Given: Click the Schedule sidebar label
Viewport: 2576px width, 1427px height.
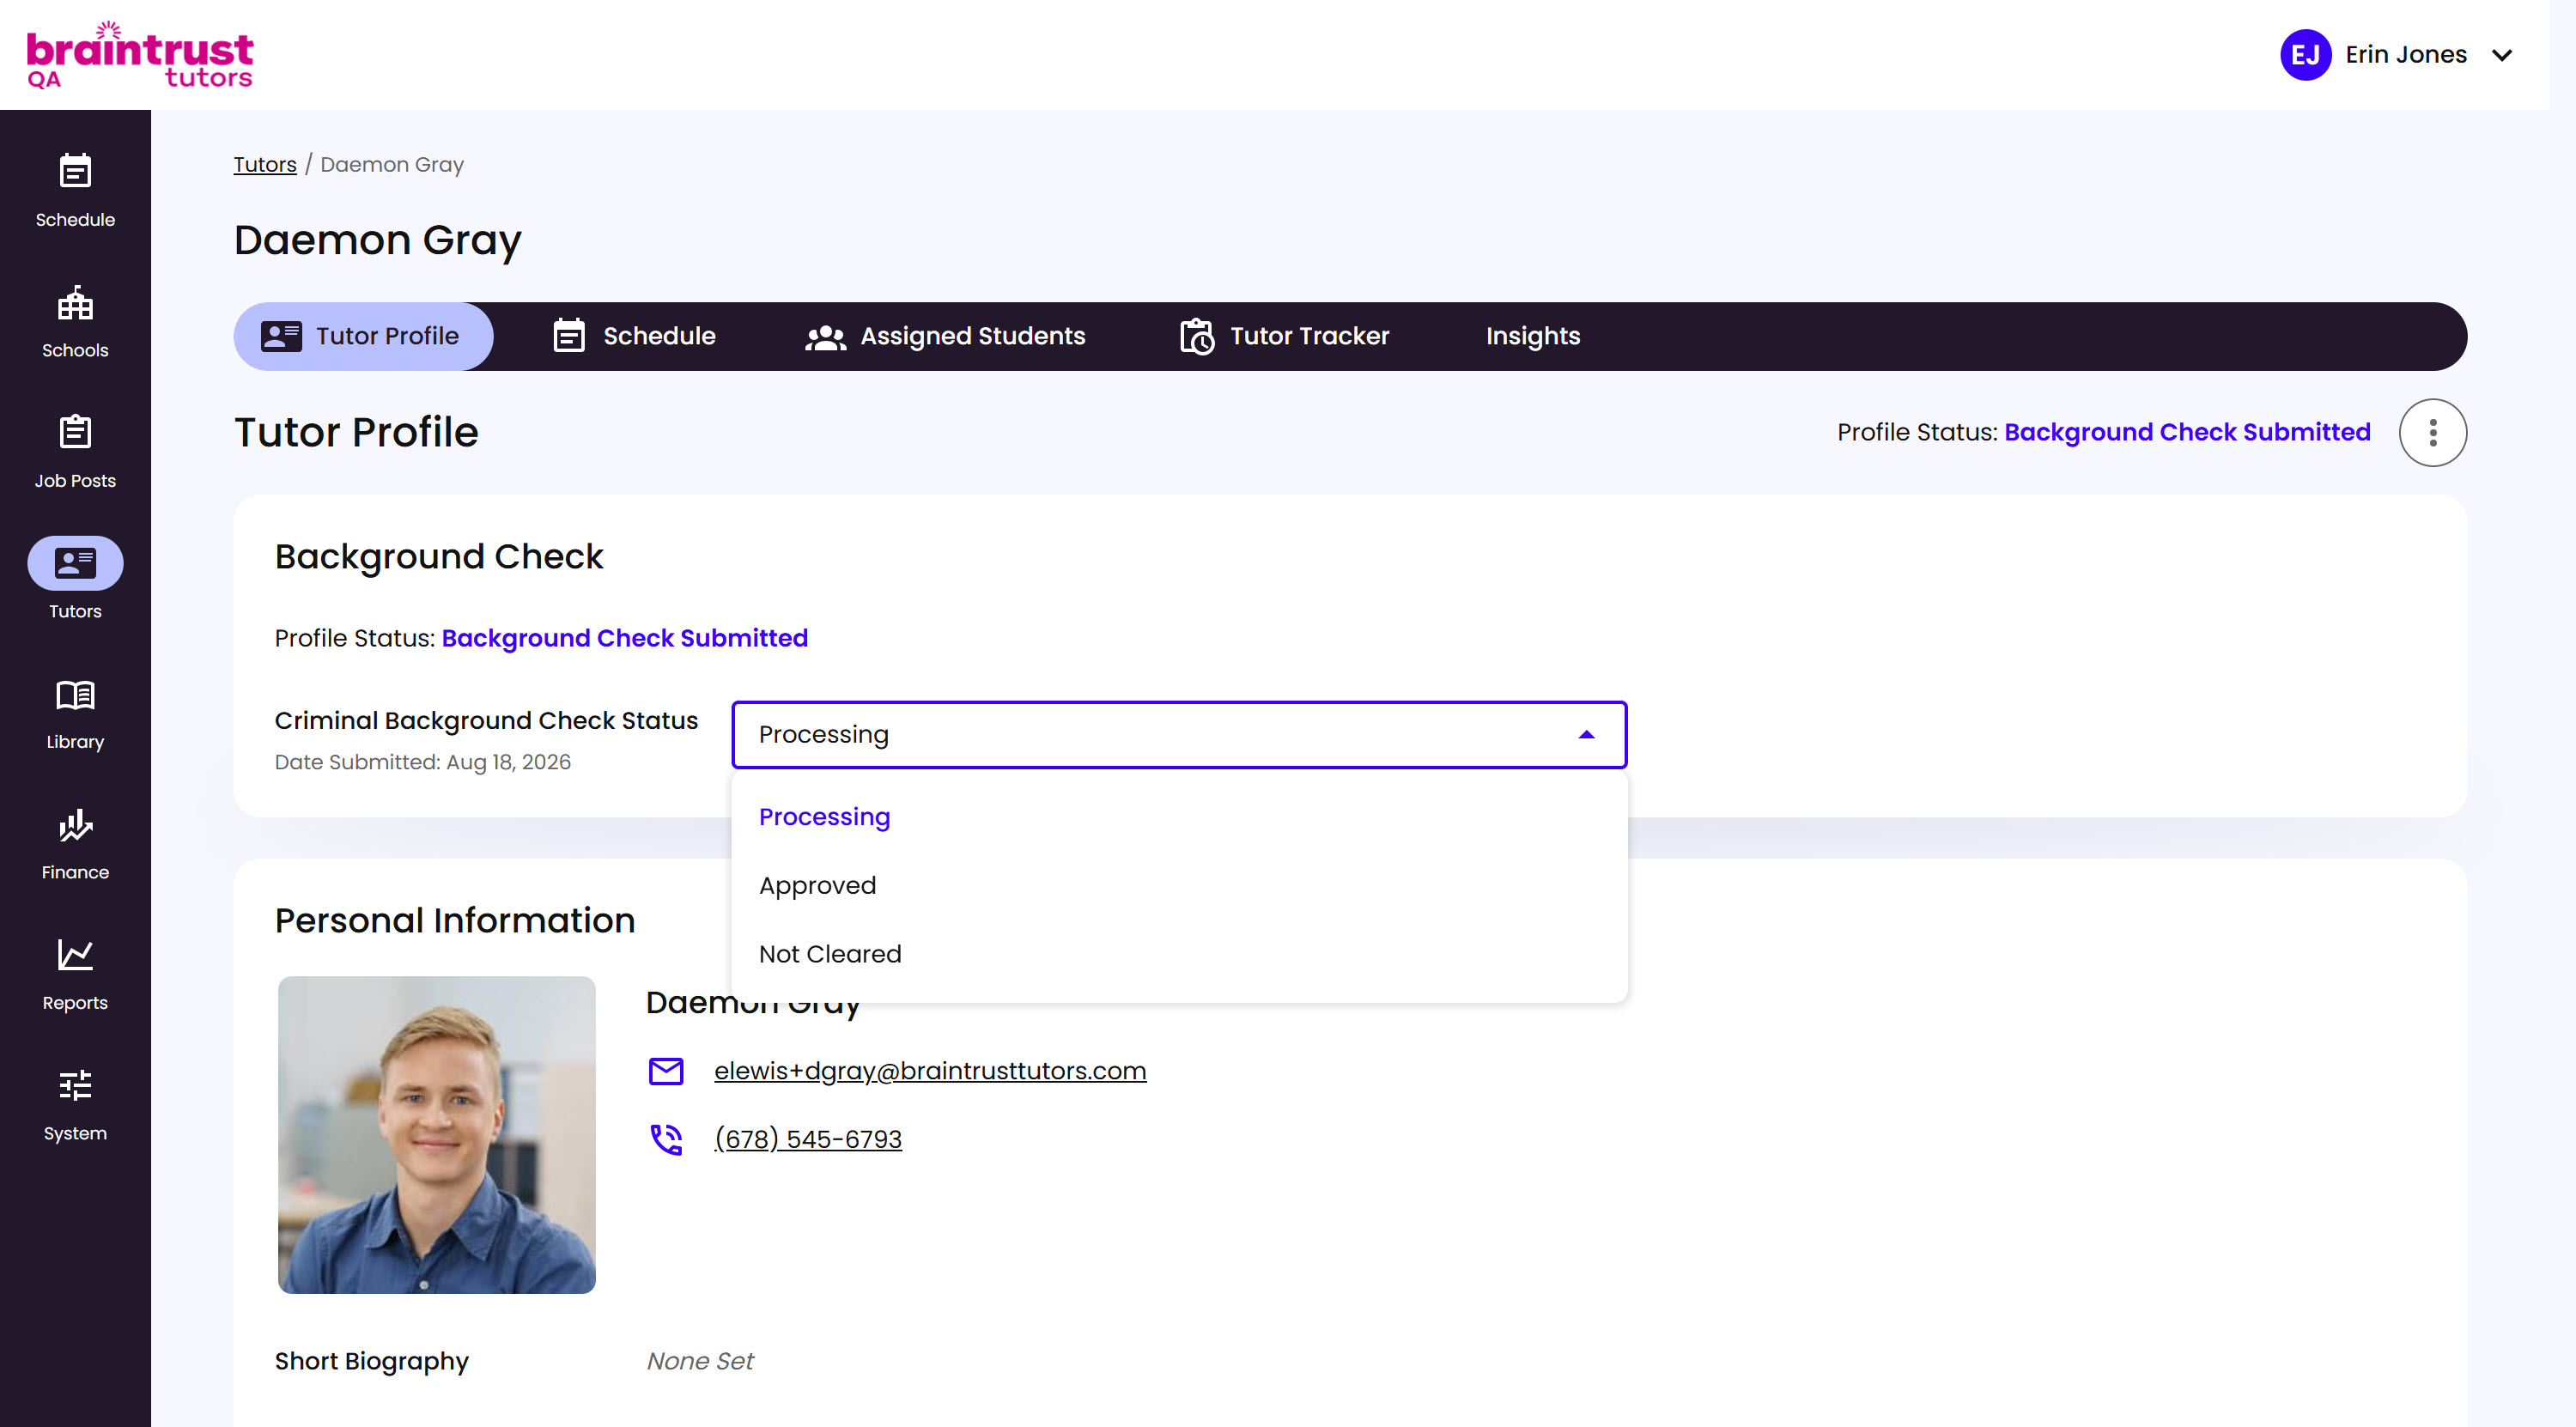Looking at the screenshot, I should (75, 220).
